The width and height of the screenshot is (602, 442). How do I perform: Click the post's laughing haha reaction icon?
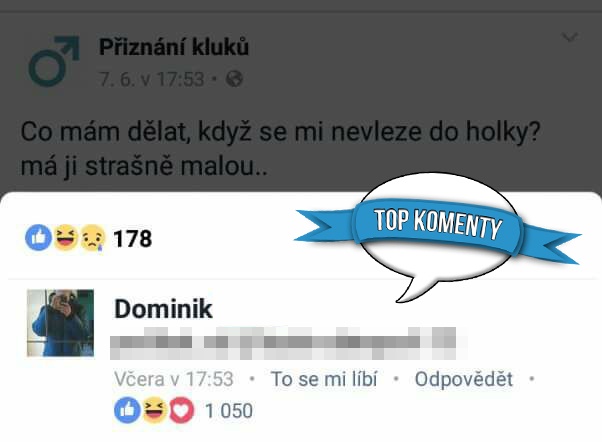coord(66,238)
